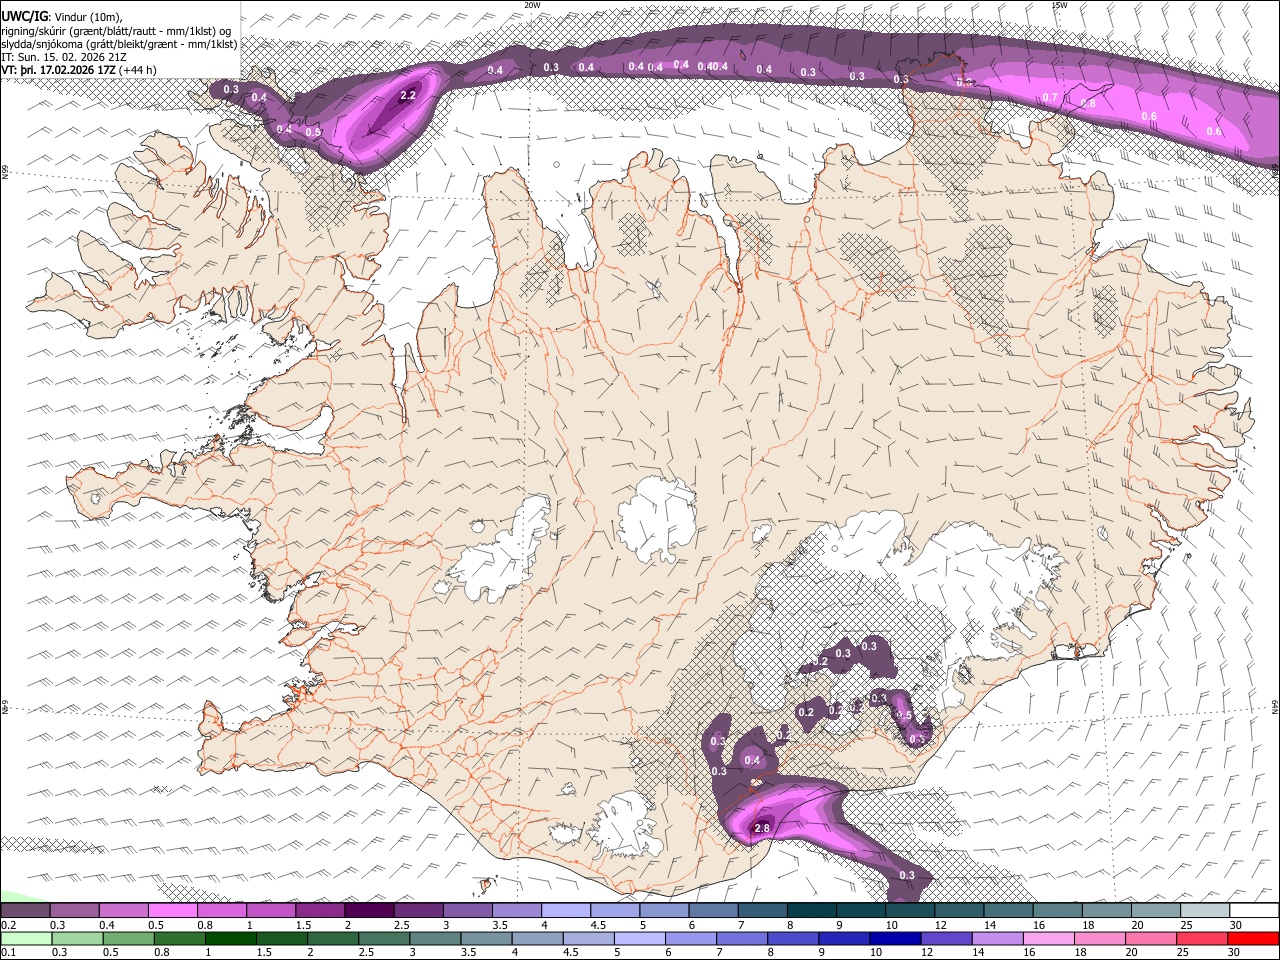Image resolution: width=1280 pixels, height=960 pixels.
Task: Click the 2.8 precipitation value near the south coast
Action: (x=762, y=828)
